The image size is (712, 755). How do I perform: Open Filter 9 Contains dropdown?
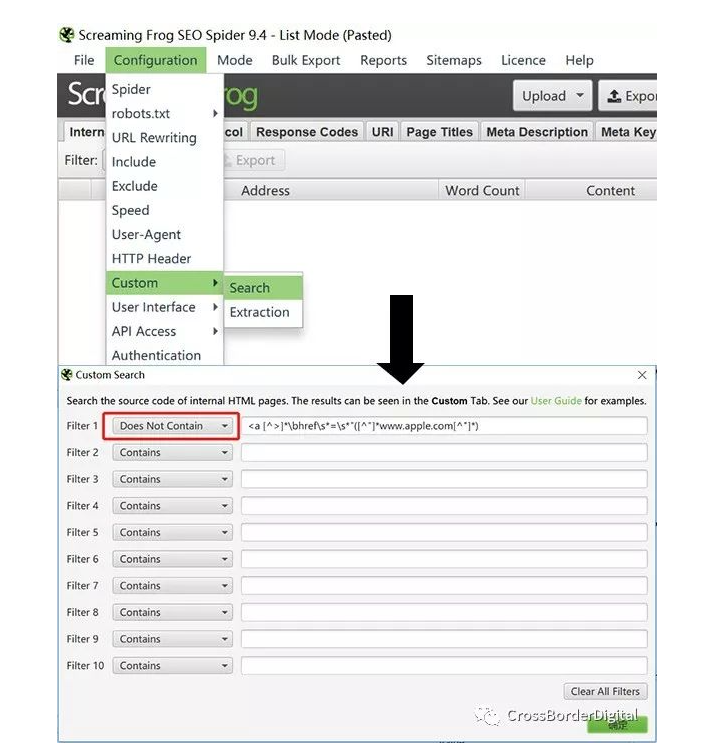pos(172,639)
